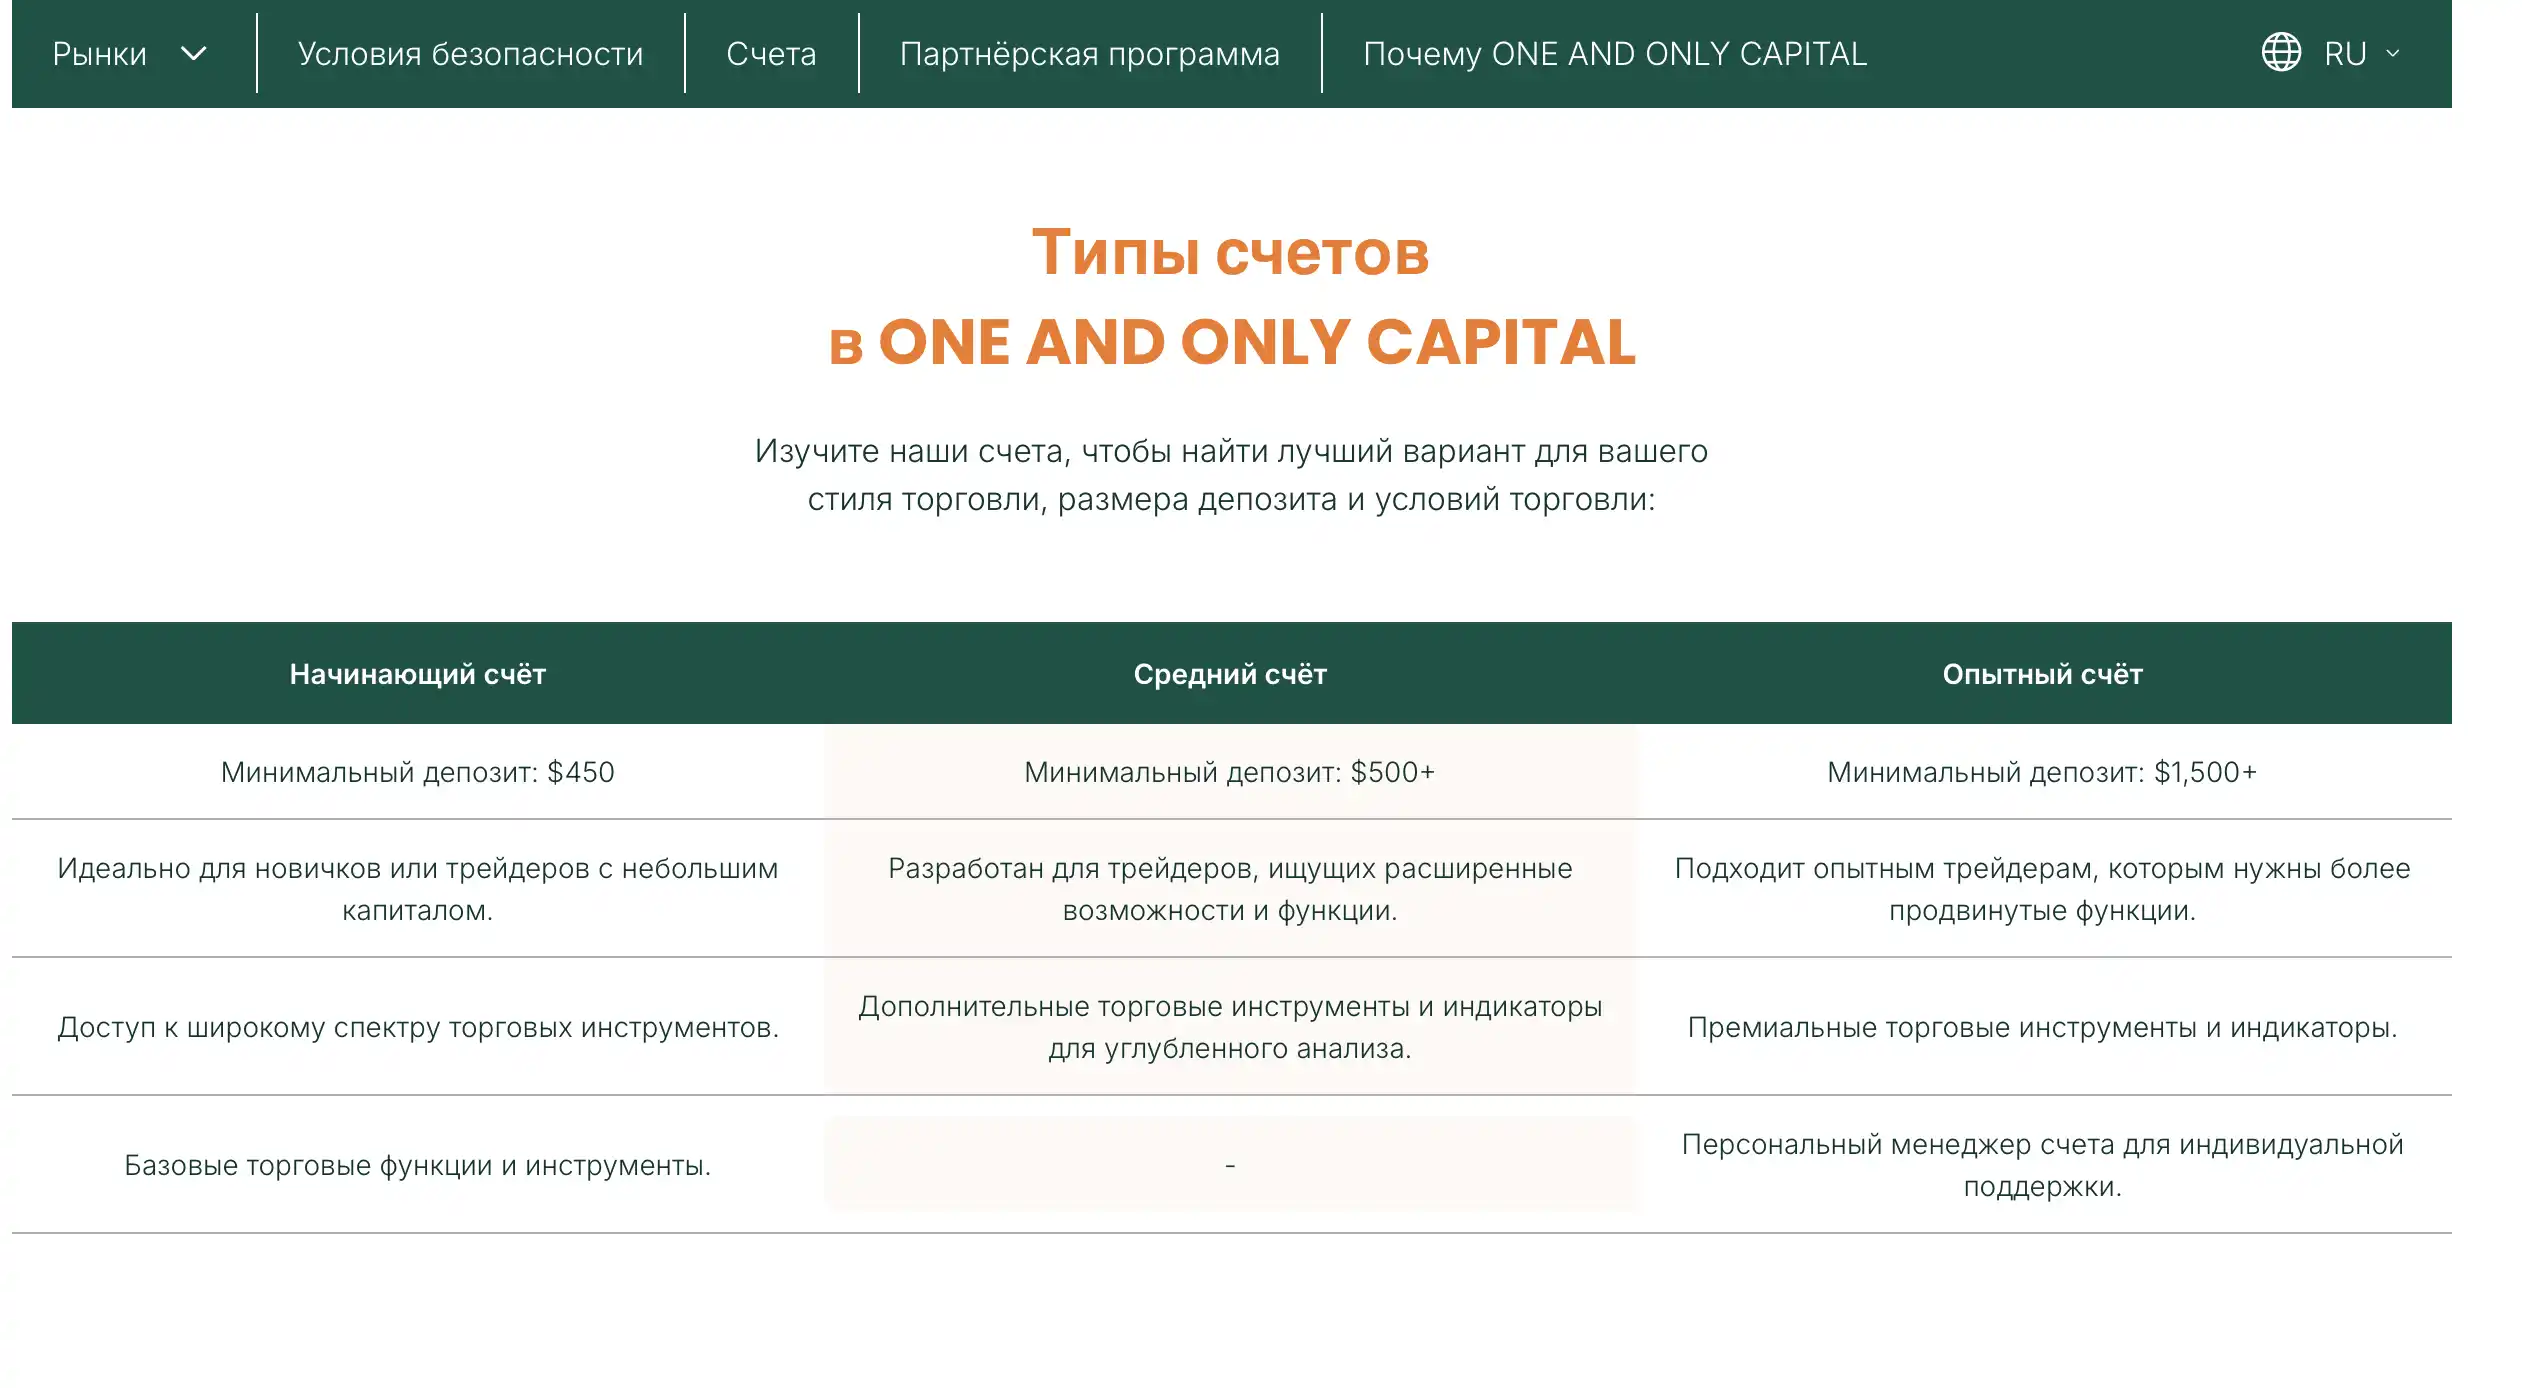Open the Счета navigation link

point(771,54)
